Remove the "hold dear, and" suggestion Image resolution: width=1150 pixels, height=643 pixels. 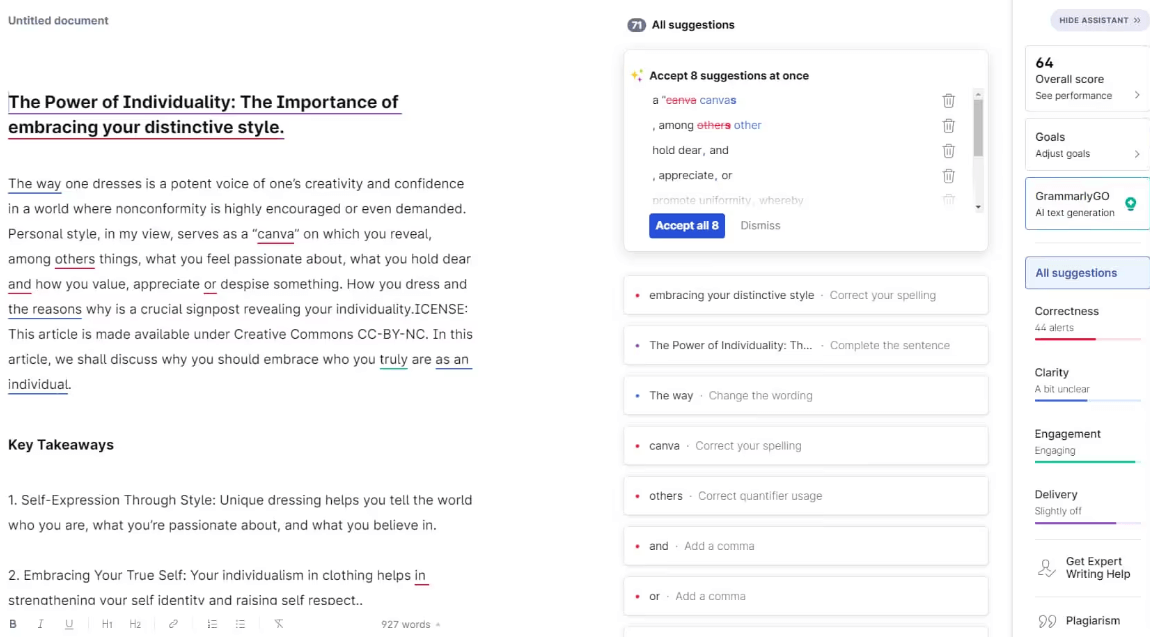click(x=948, y=150)
